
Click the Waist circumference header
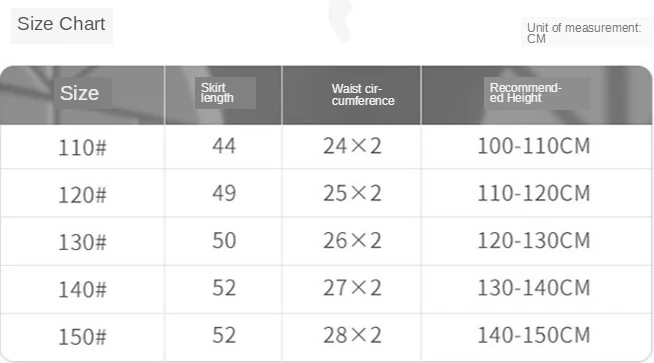point(363,95)
